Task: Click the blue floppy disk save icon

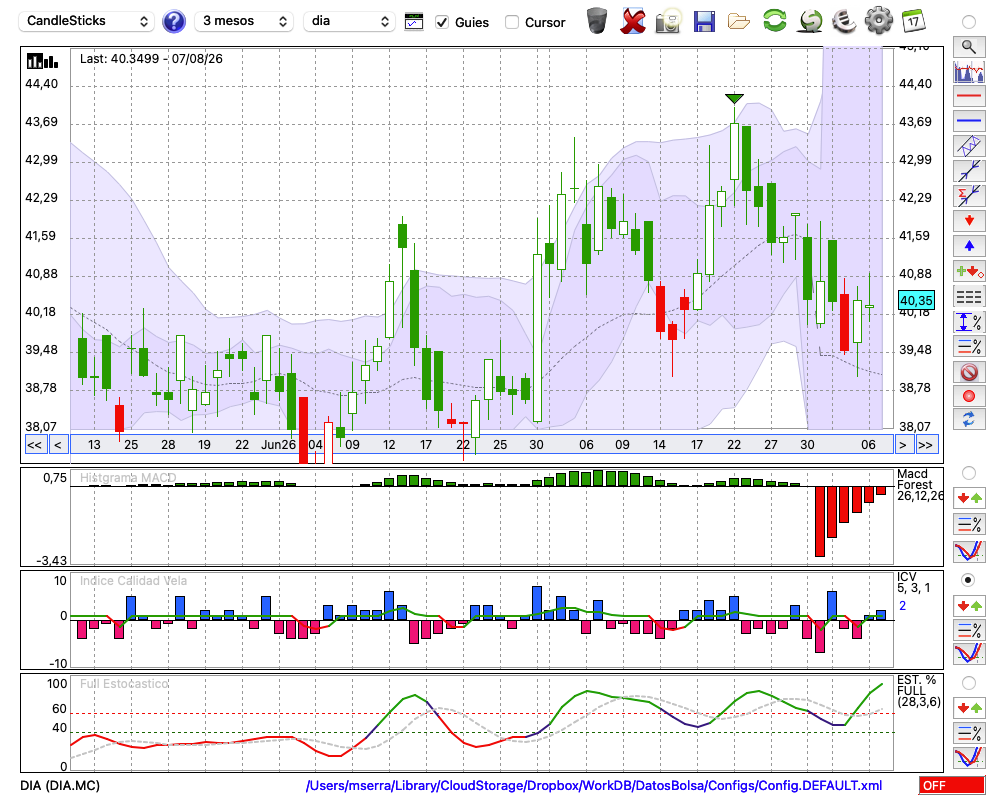Action: [x=703, y=22]
